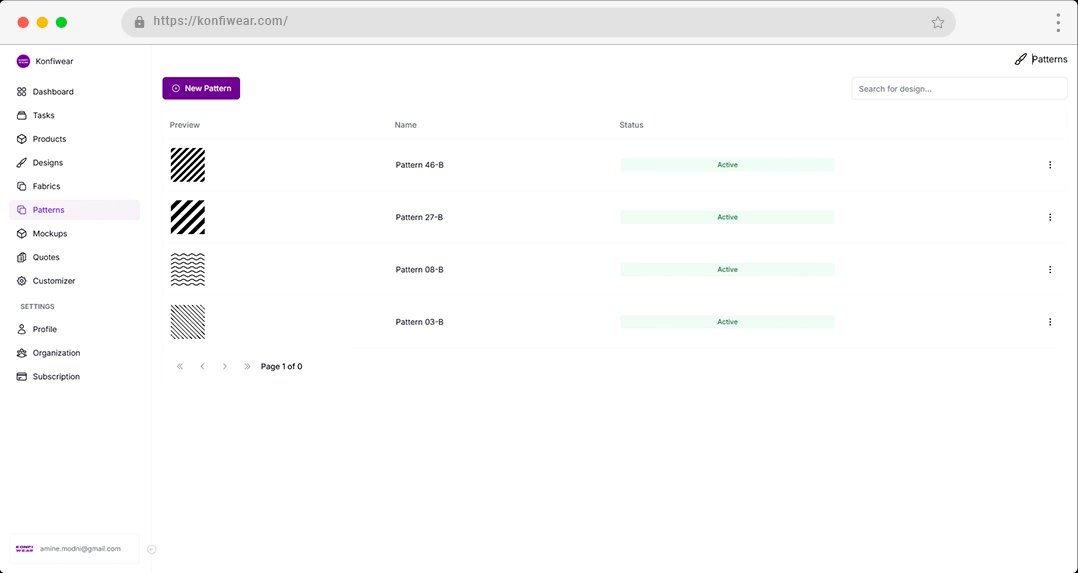
Task: Open options menu for Pattern 46-B
Action: [1049, 165]
